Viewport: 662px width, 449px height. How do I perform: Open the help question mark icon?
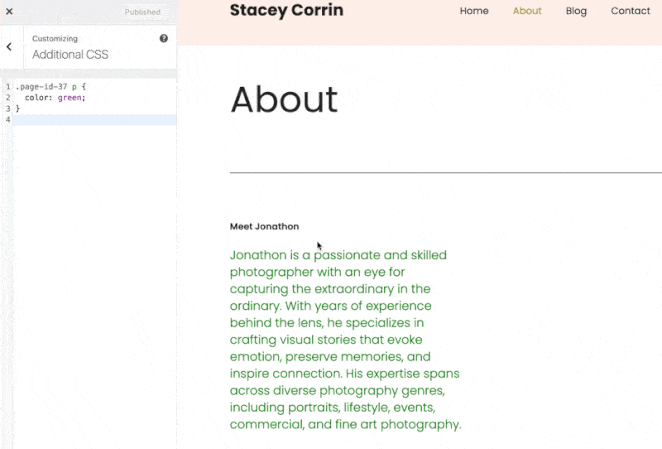(164, 38)
